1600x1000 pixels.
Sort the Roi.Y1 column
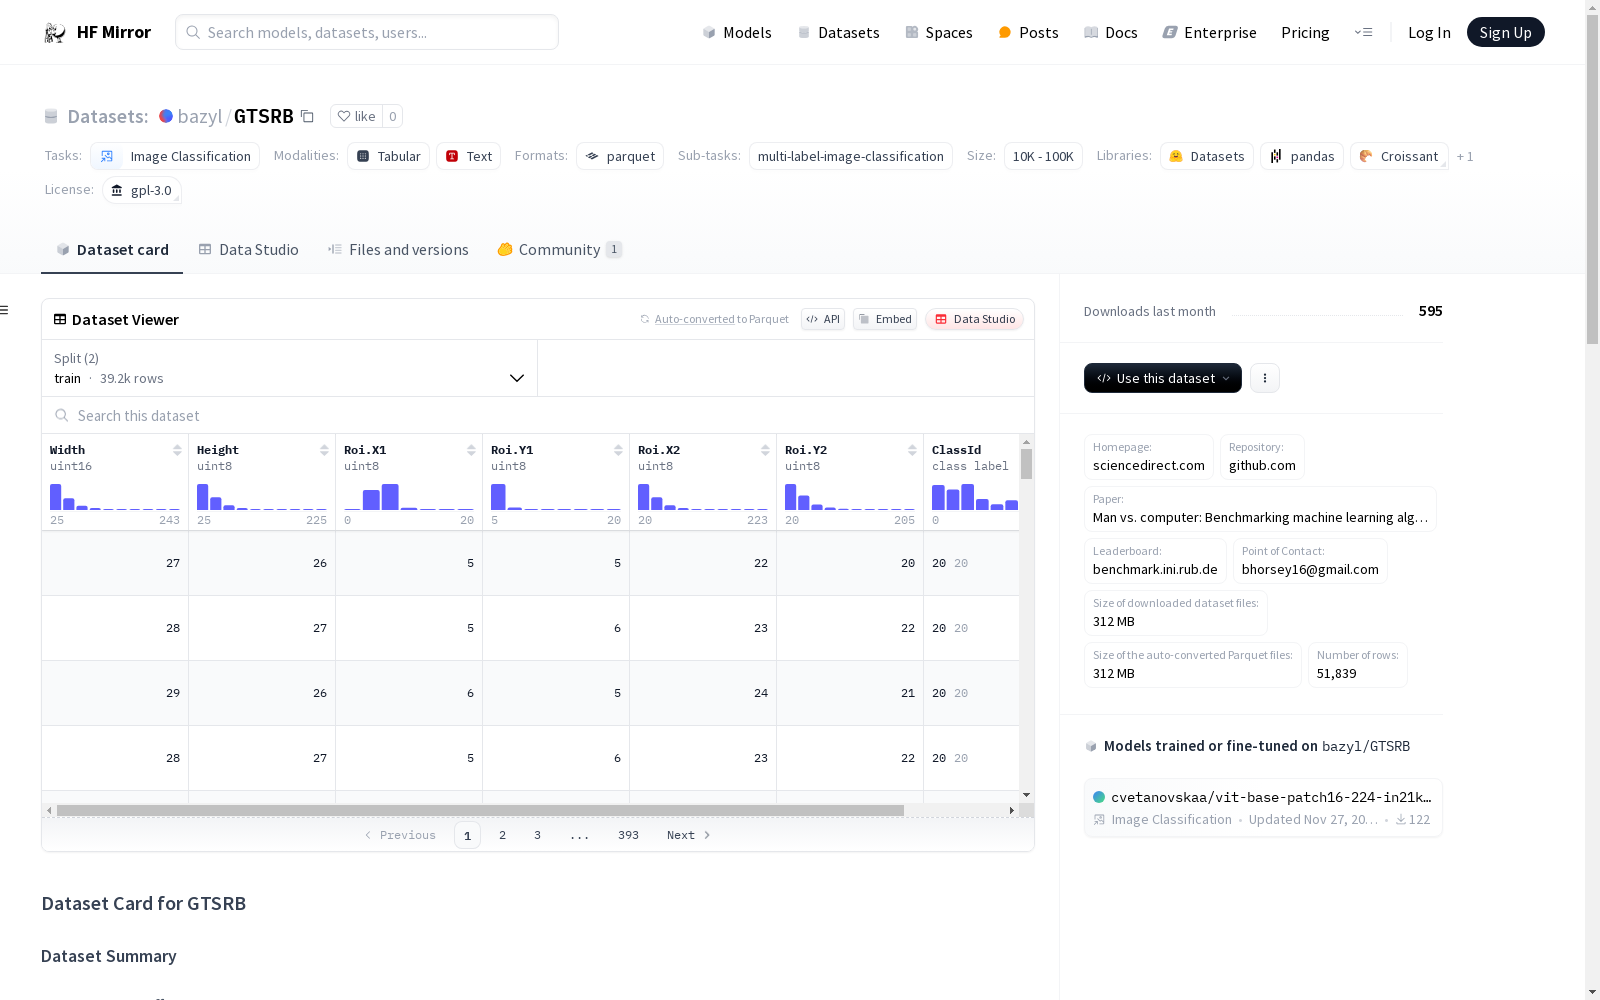(618, 450)
